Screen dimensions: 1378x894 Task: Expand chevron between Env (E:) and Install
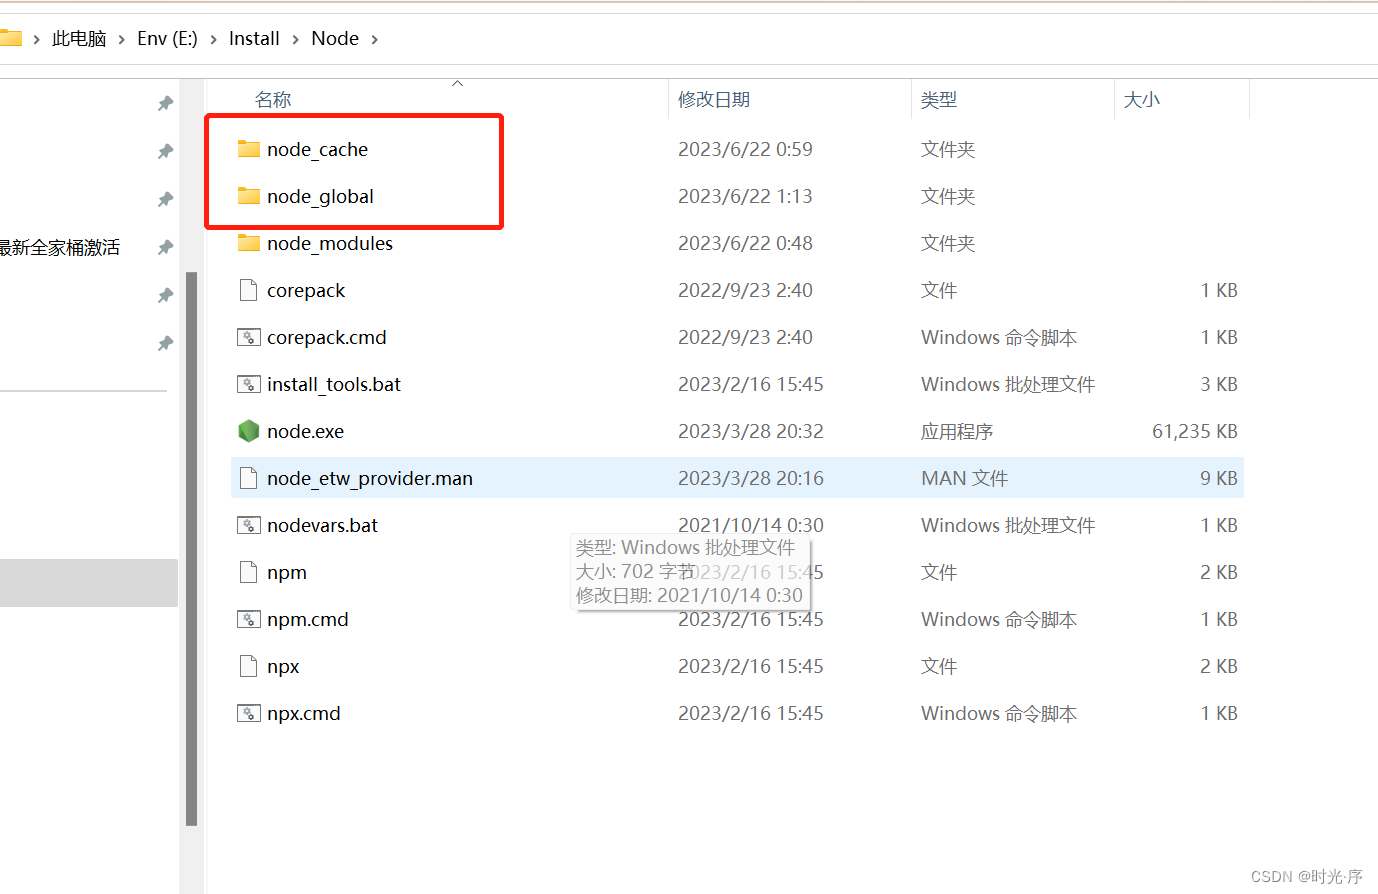click(213, 39)
